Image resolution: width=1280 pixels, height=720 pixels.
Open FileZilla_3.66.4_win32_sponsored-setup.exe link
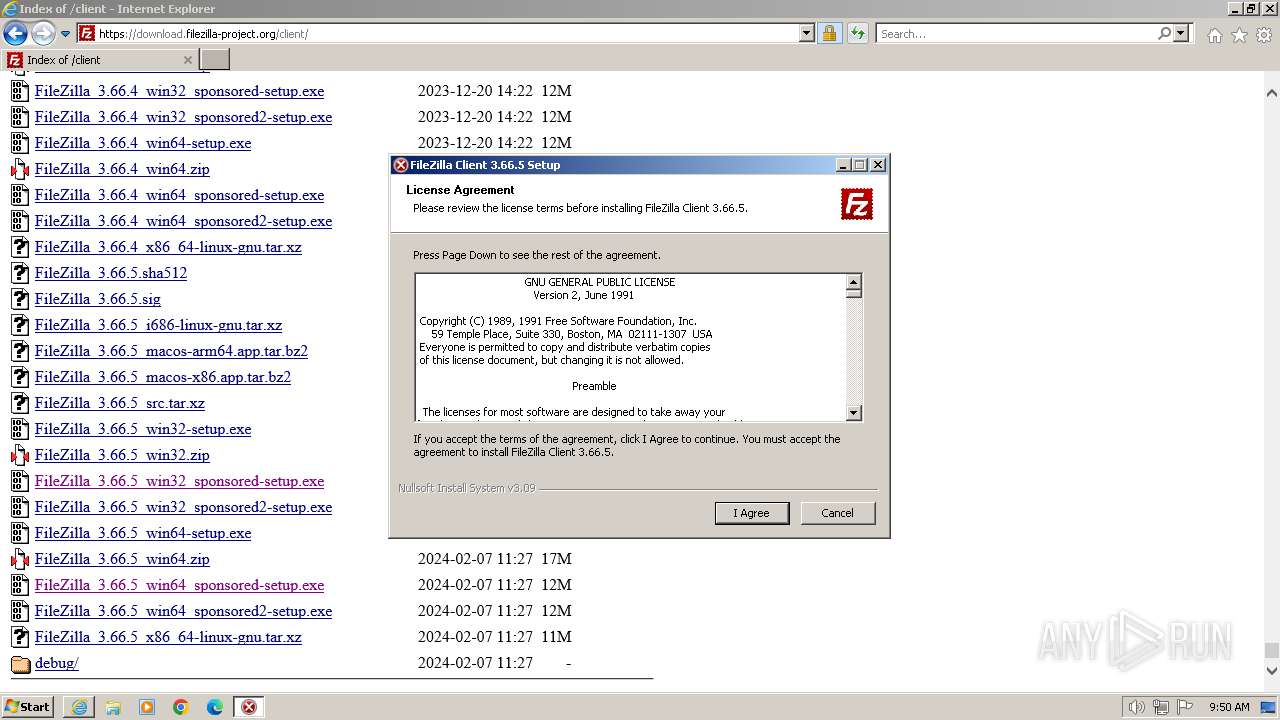[x=179, y=91]
